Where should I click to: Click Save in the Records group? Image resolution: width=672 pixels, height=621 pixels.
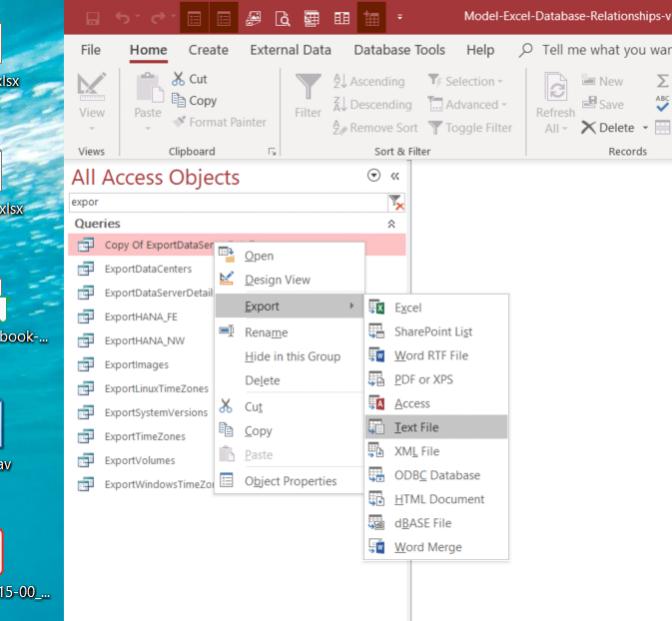click(603, 104)
